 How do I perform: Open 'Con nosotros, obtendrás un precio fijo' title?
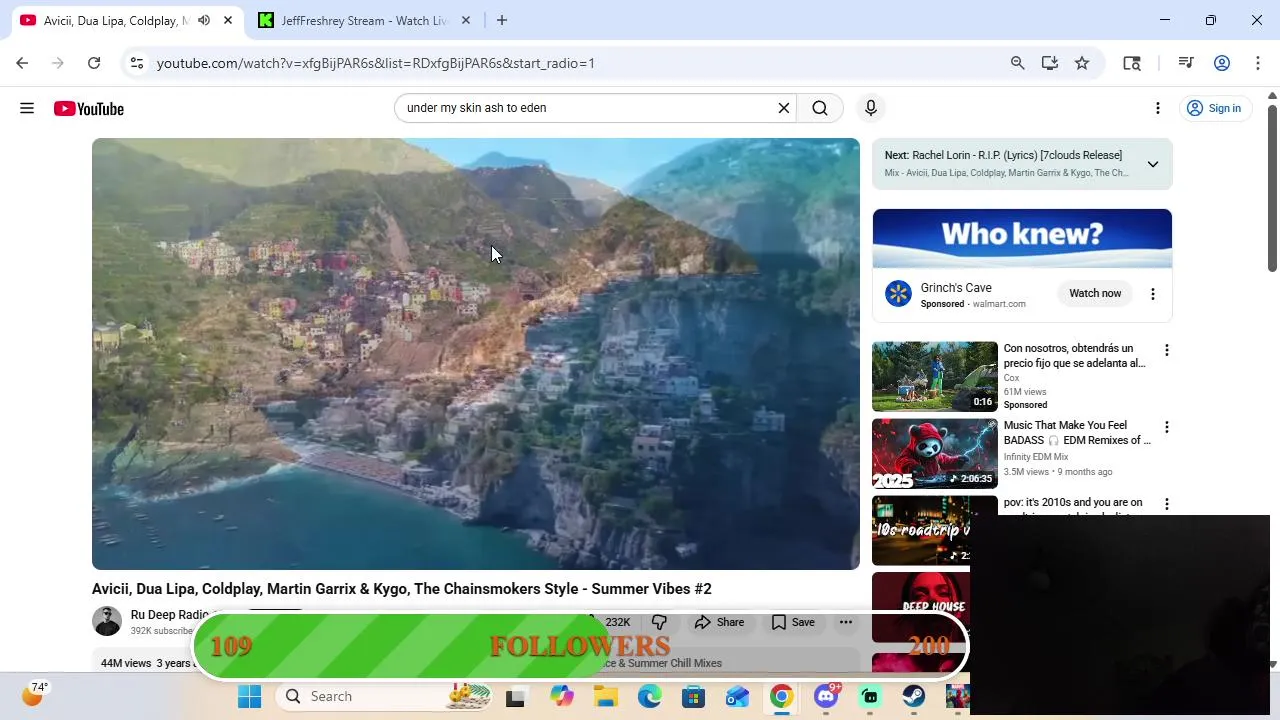[1075, 356]
